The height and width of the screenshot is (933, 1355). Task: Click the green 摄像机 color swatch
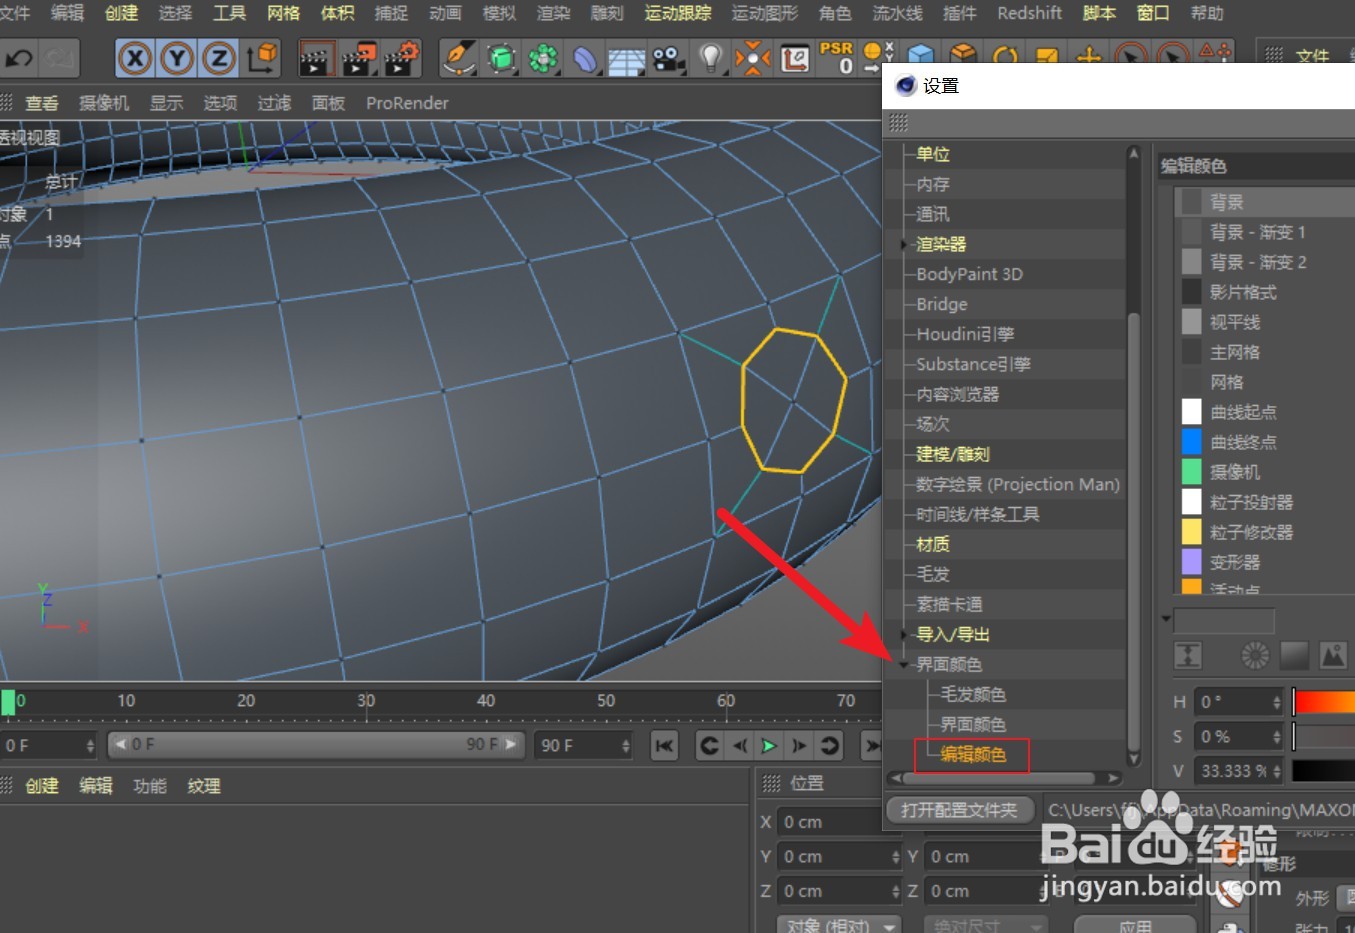1191,472
